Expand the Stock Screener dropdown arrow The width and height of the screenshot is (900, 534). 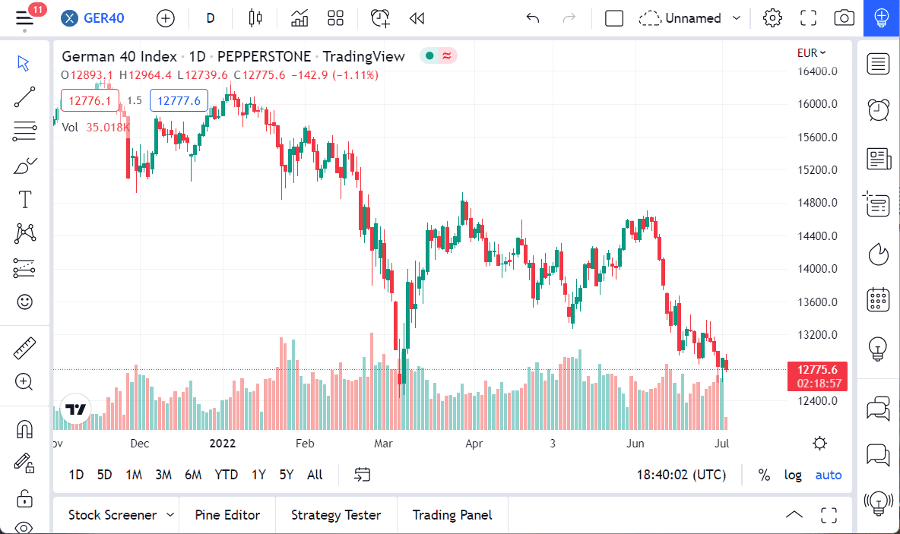click(170, 515)
